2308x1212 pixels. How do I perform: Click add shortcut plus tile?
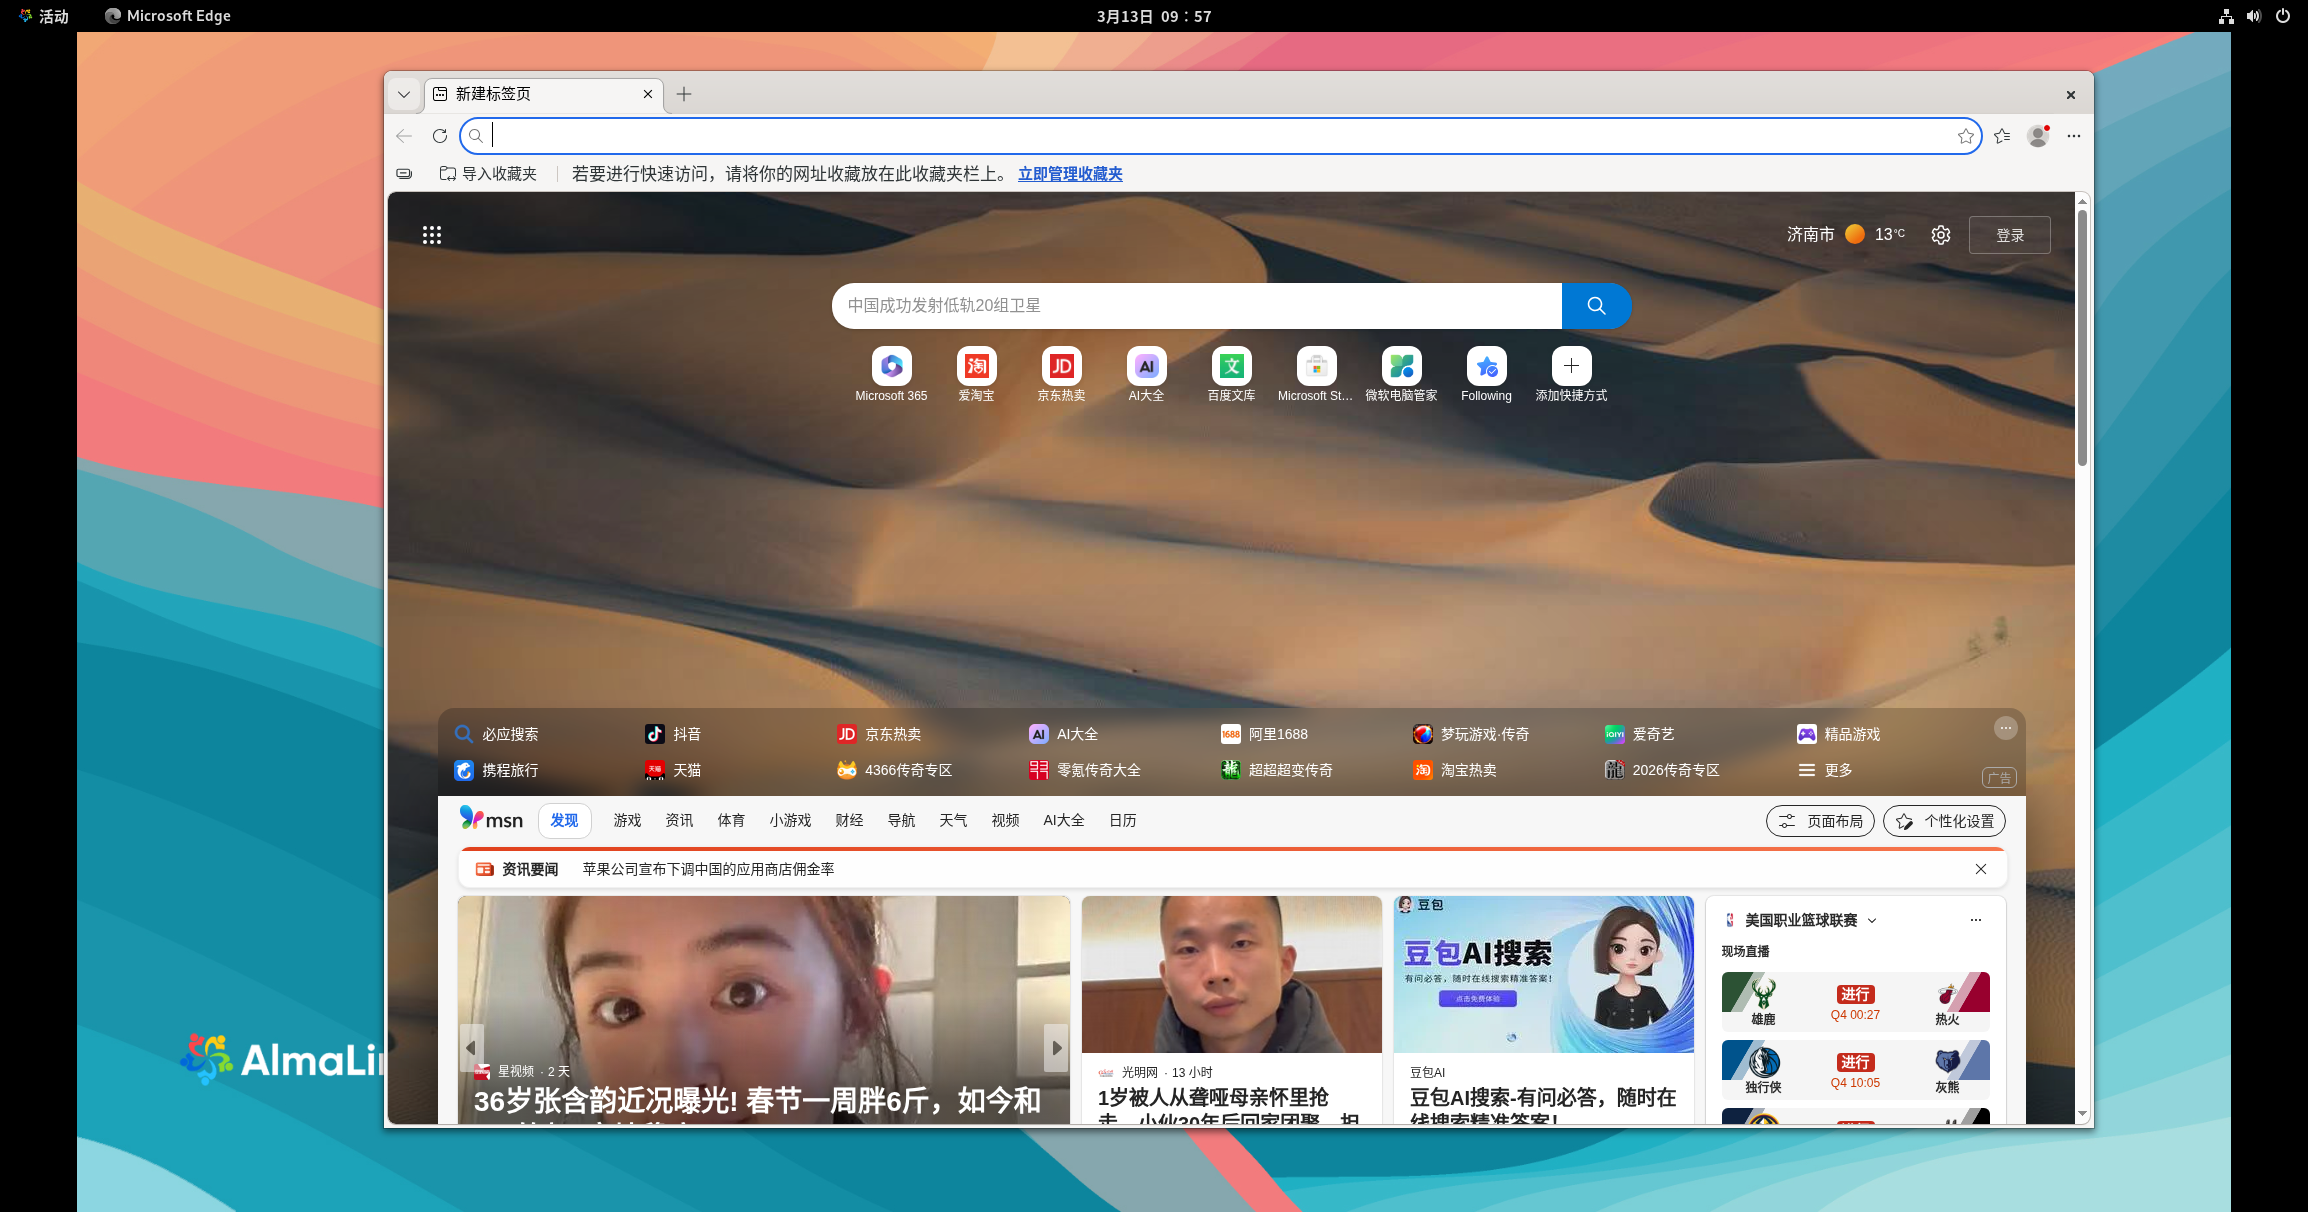coord(1571,367)
